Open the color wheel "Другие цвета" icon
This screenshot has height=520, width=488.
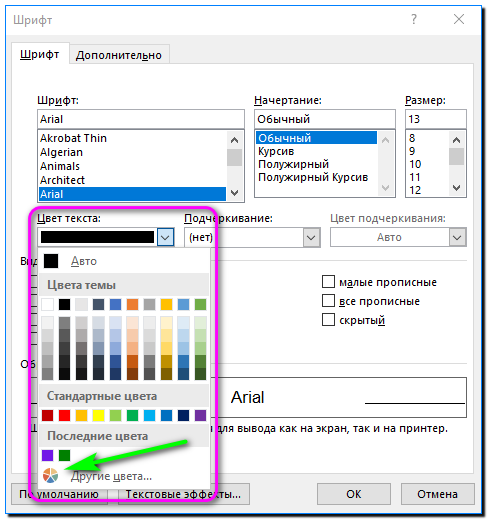click(51, 475)
